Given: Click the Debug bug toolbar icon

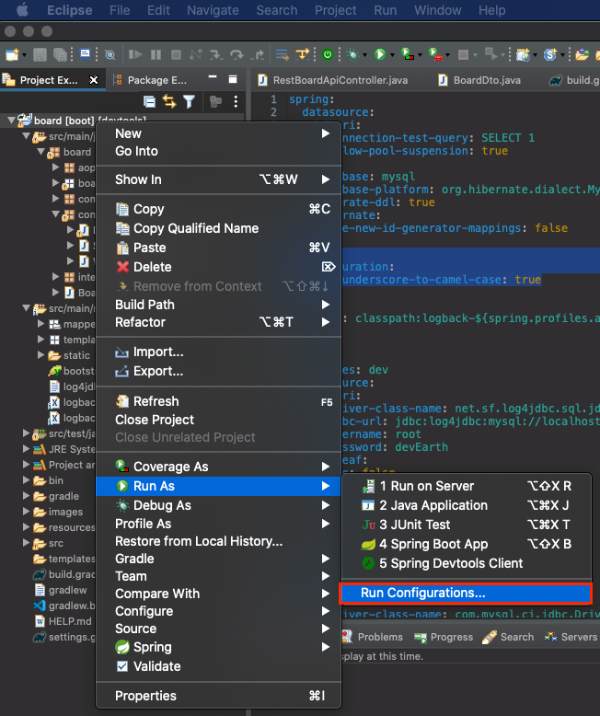Looking at the screenshot, I should click(353, 55).
